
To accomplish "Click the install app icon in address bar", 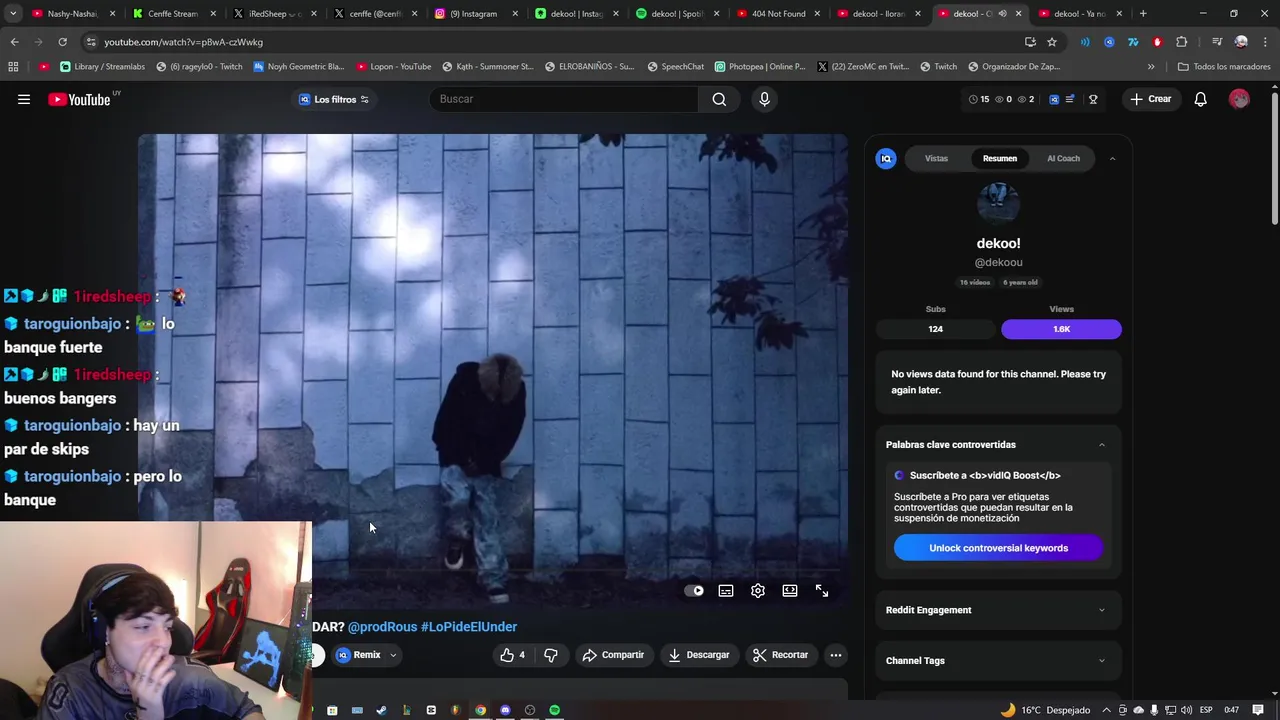I will click(x=1030, y=42).
